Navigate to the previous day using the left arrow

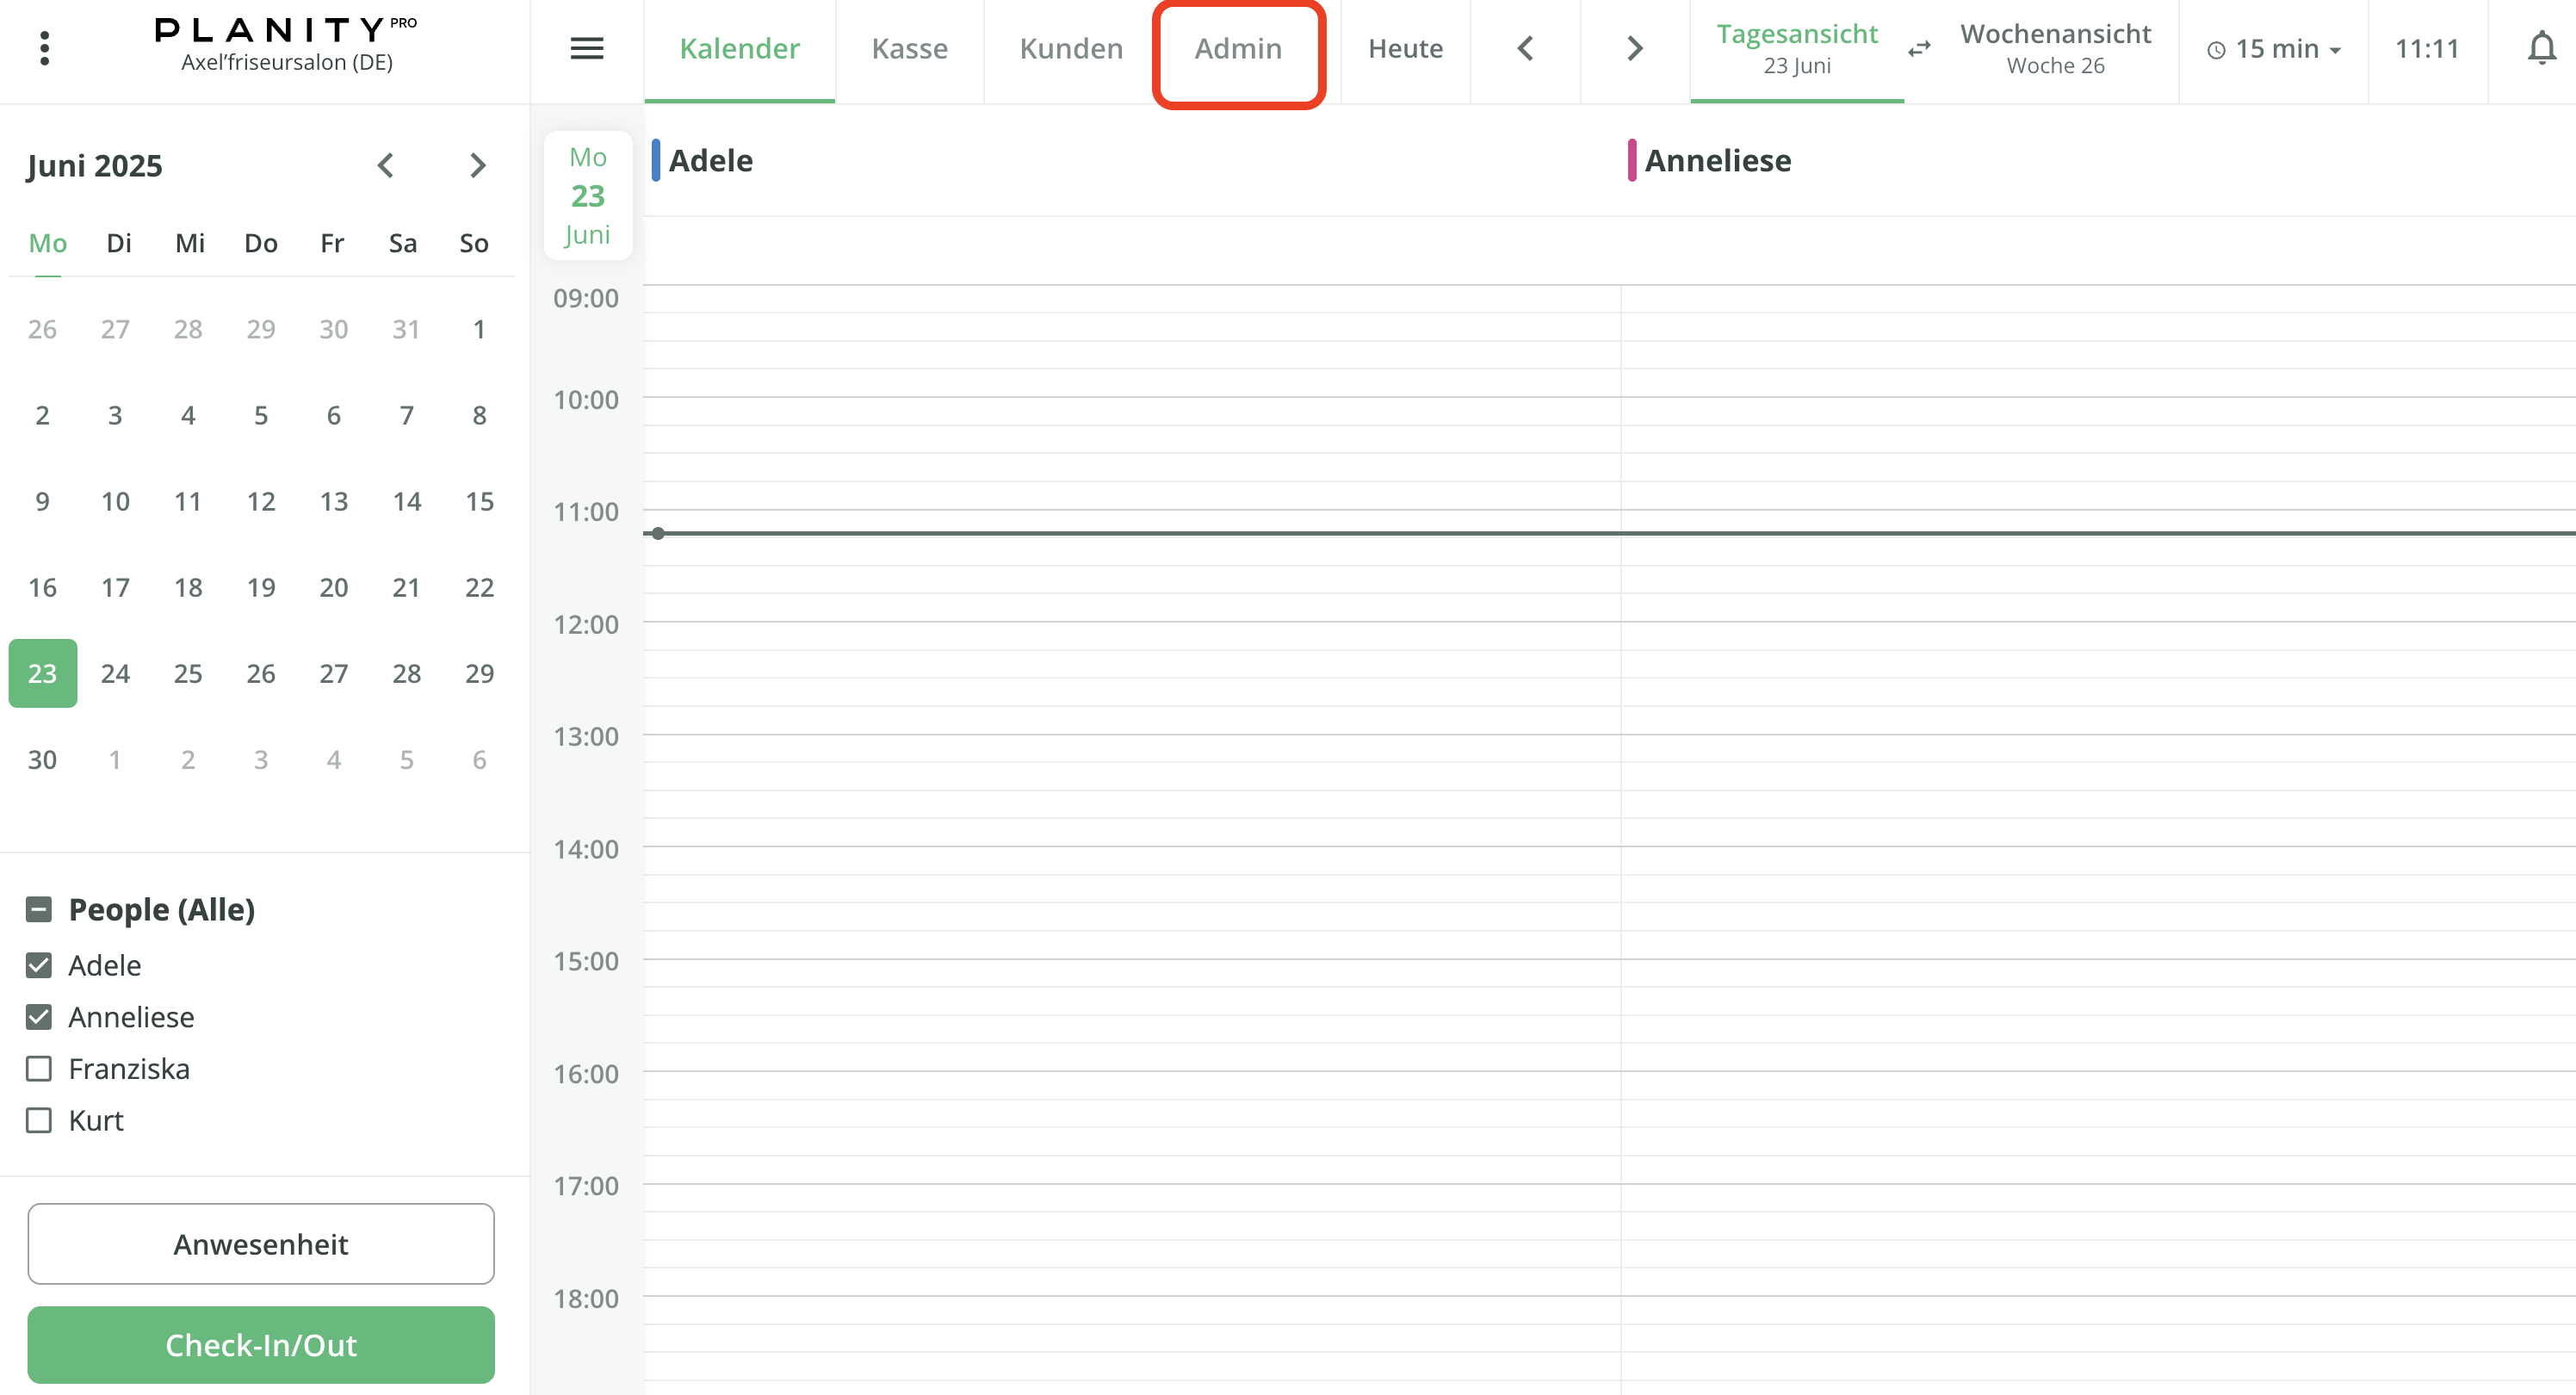tap(1524, 47)
